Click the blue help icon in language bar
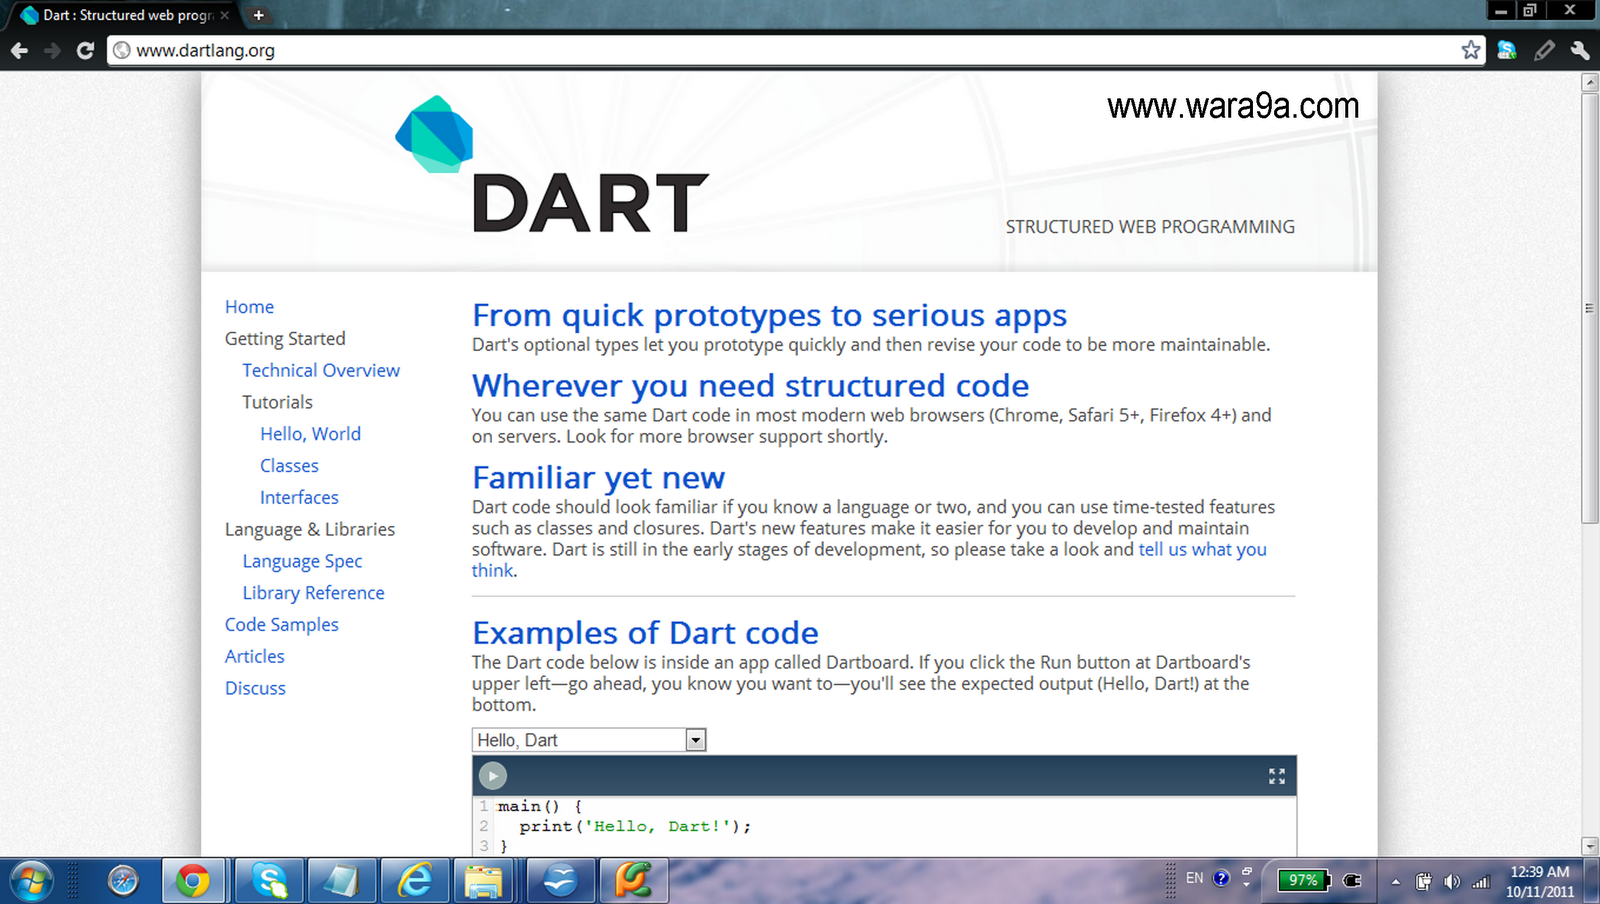This screenshot has width=1600, height=904. click(x=1221, y=878)
